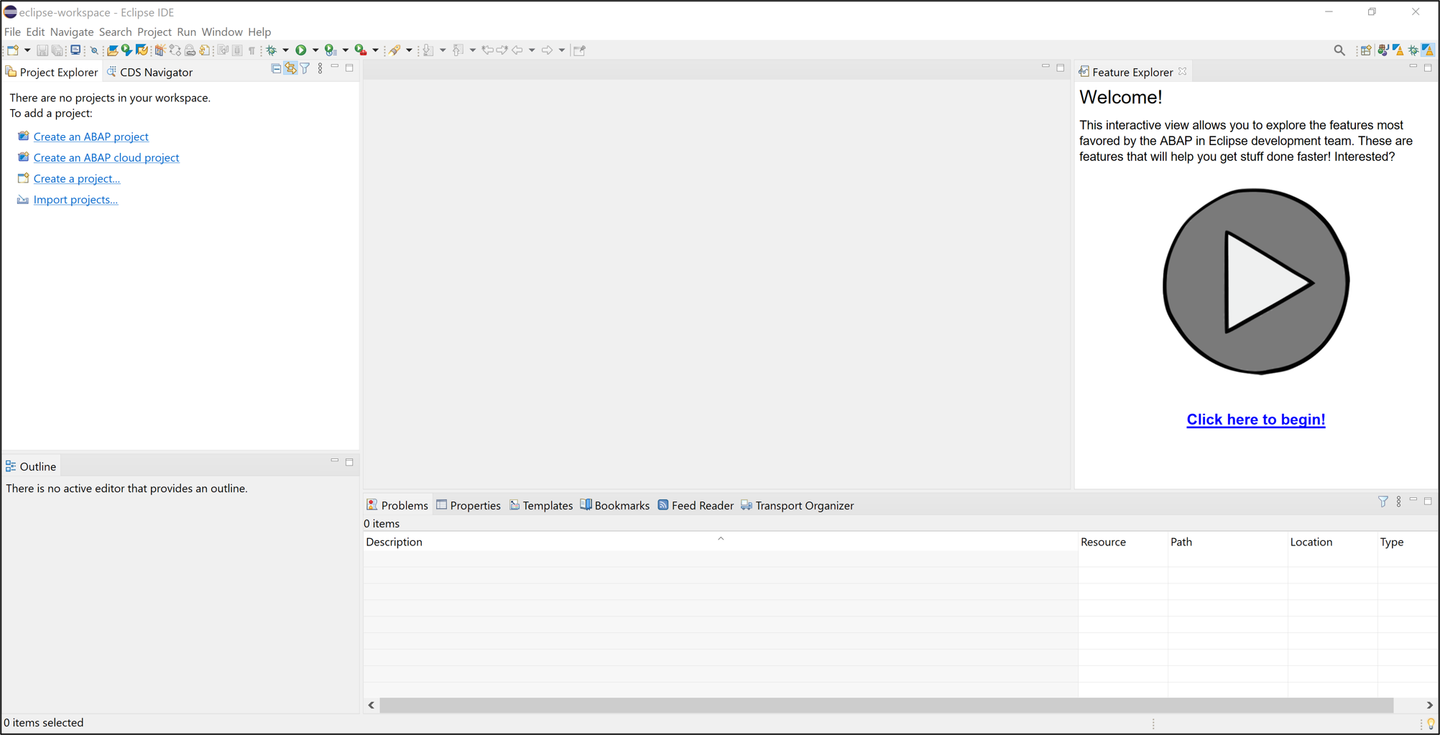The height and width of the screenshot is (735, 1440).
Task: Open the Window menu
Action: pyautogui.click(x=222, y=32)
